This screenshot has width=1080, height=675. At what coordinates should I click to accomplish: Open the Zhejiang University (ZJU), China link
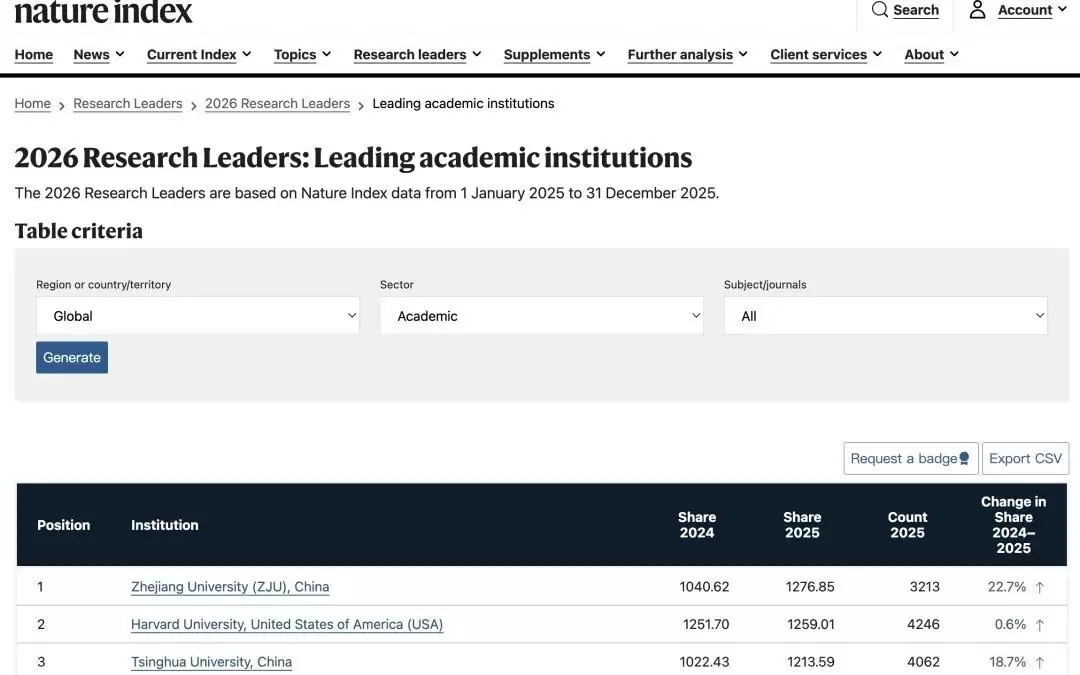click(x=230, y=587)
